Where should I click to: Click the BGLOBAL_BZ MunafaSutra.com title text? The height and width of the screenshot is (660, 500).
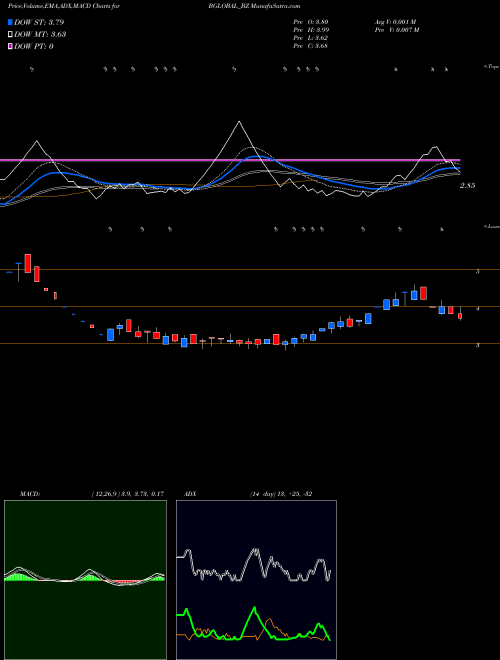[x=254, y=6]
